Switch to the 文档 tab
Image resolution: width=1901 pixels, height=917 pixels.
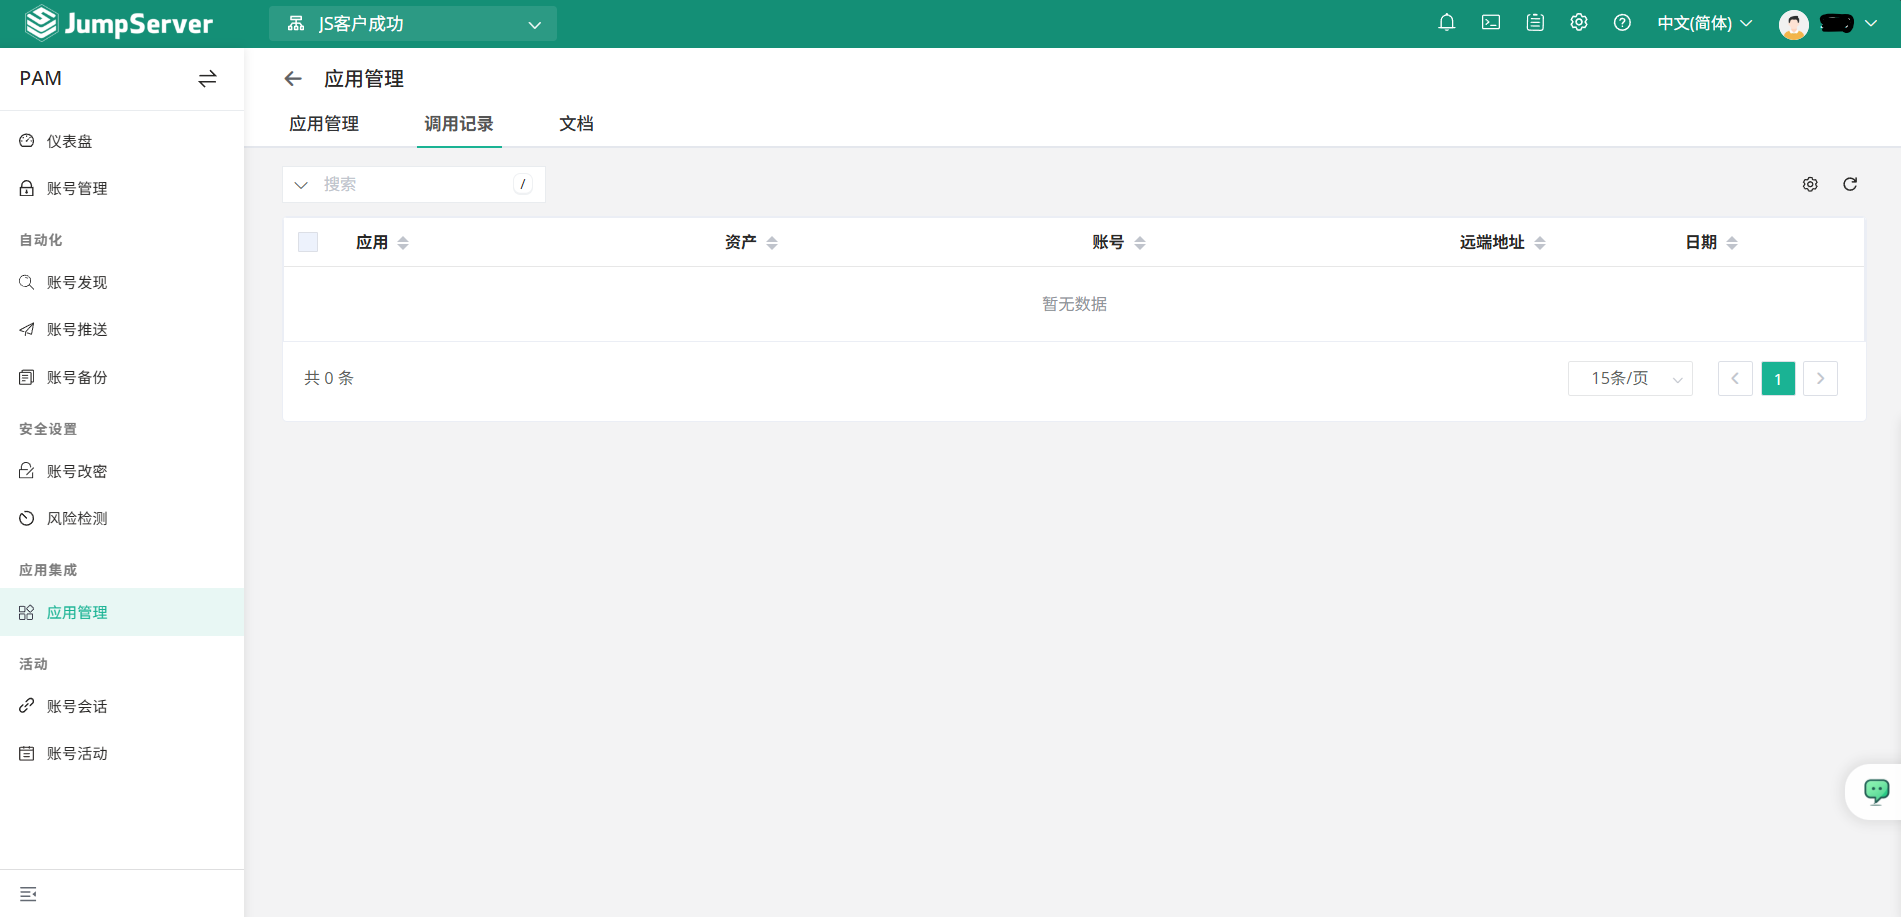coord(576,123)
